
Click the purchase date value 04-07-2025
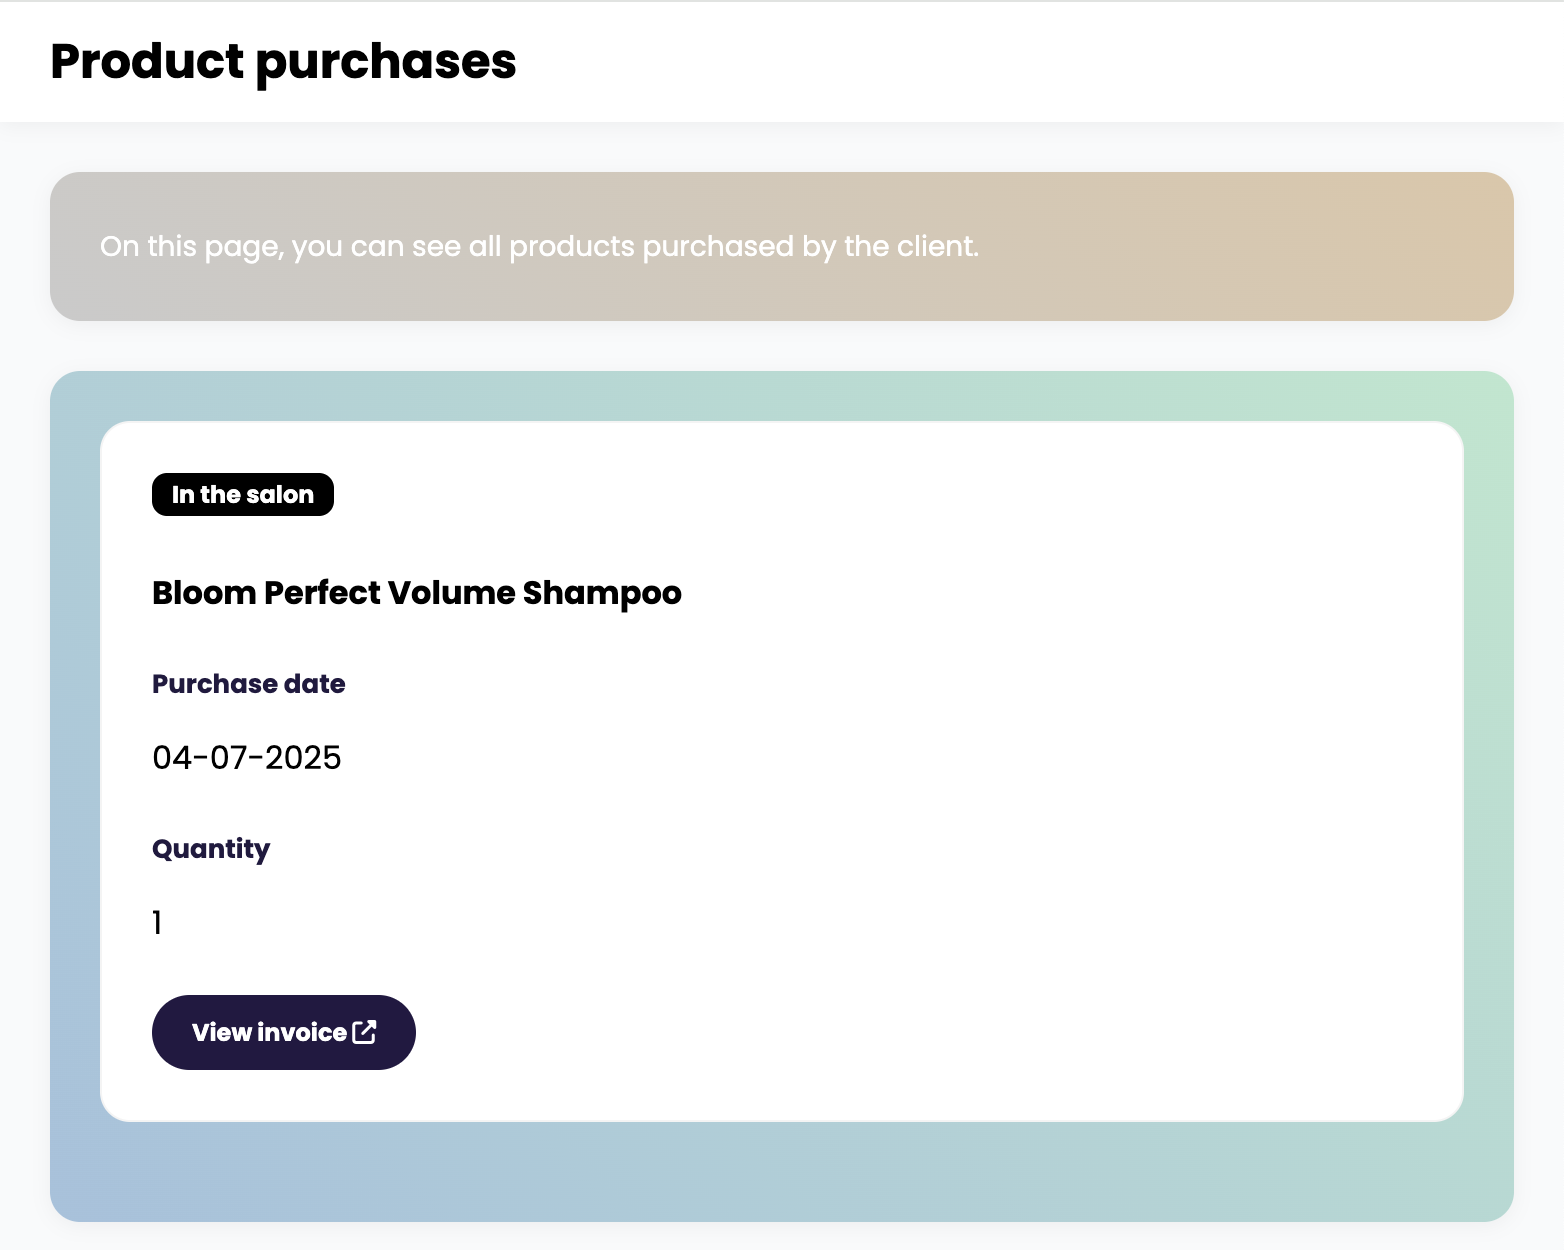246,758
